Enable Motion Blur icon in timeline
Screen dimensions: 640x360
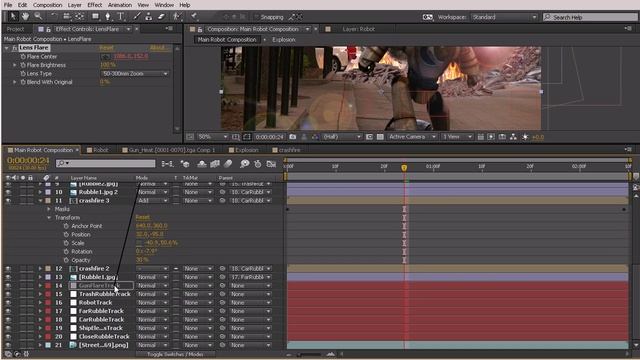click(228, 164)
